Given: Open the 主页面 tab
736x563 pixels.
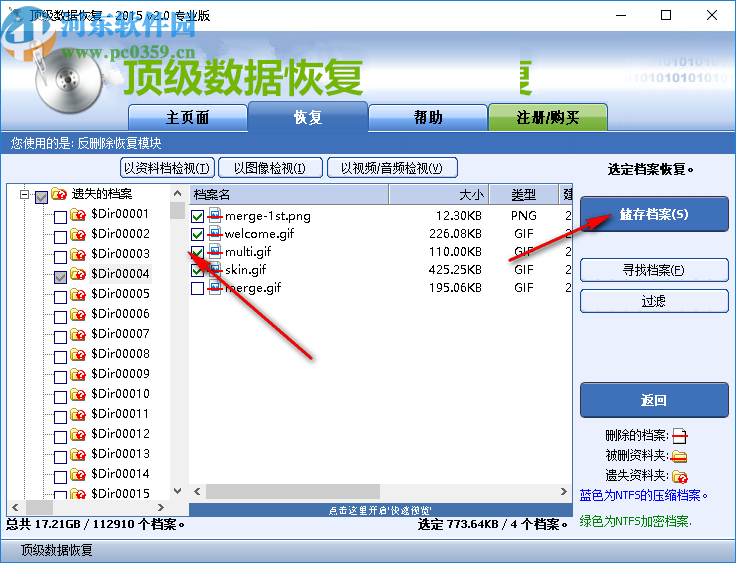Looking at the screenshot, I should [x=187, y=117].
